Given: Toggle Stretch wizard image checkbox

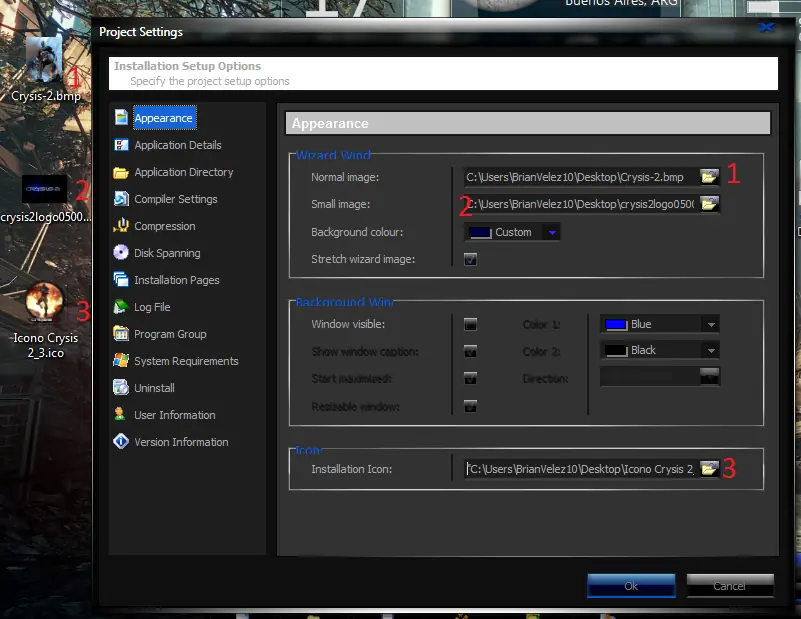Looking at the screenshot, I should coord(470,260).
